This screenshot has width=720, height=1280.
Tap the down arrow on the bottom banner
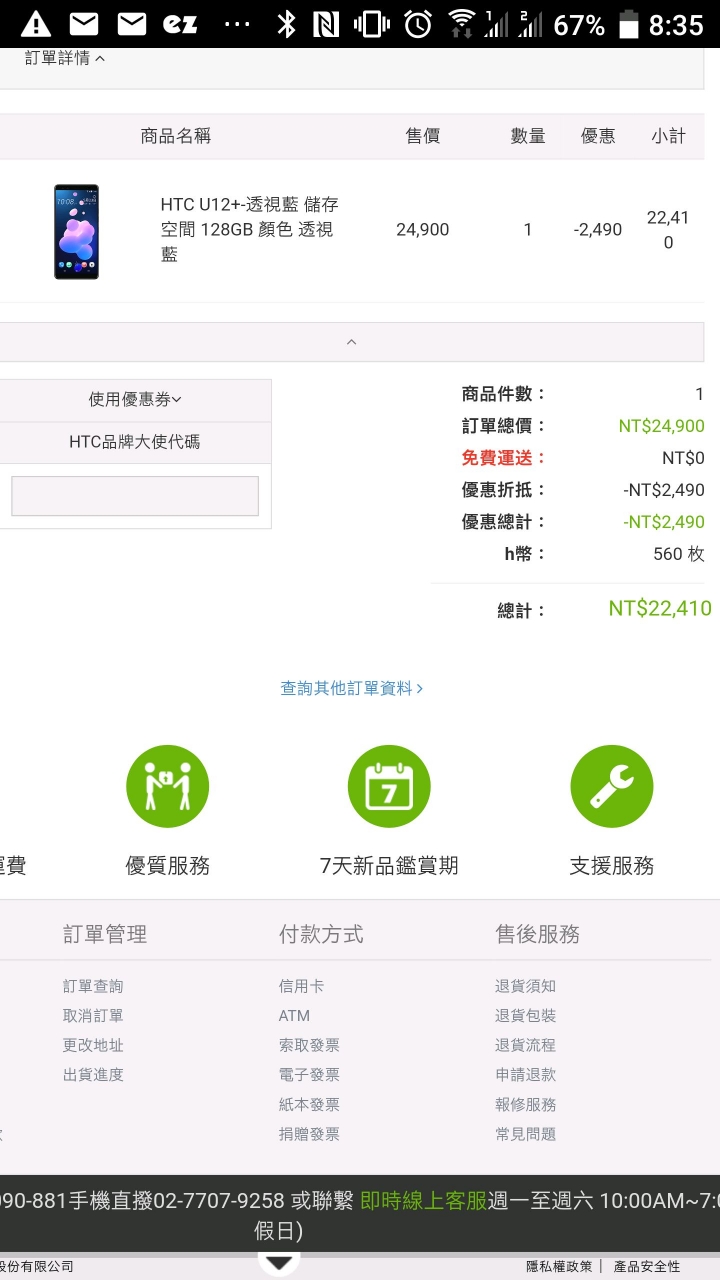click(x=279, y=1263)
